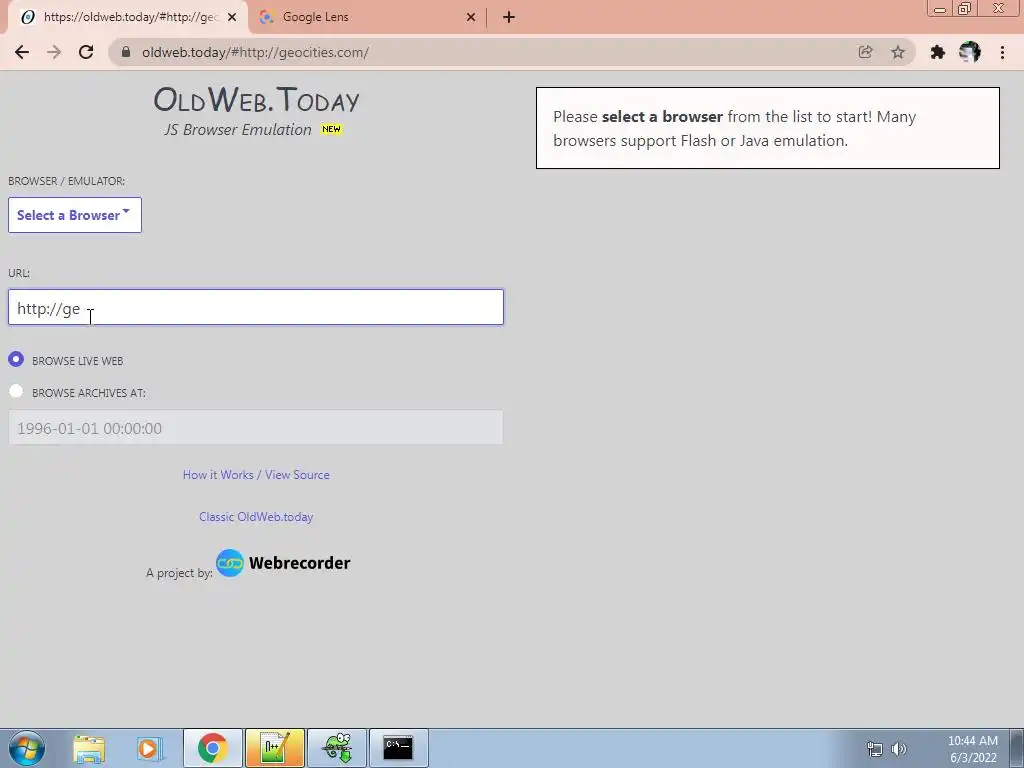The width and height of the screenshot is (1024, 768).
Task: Go back using the browser back arrow
Action: click(22, 52)
